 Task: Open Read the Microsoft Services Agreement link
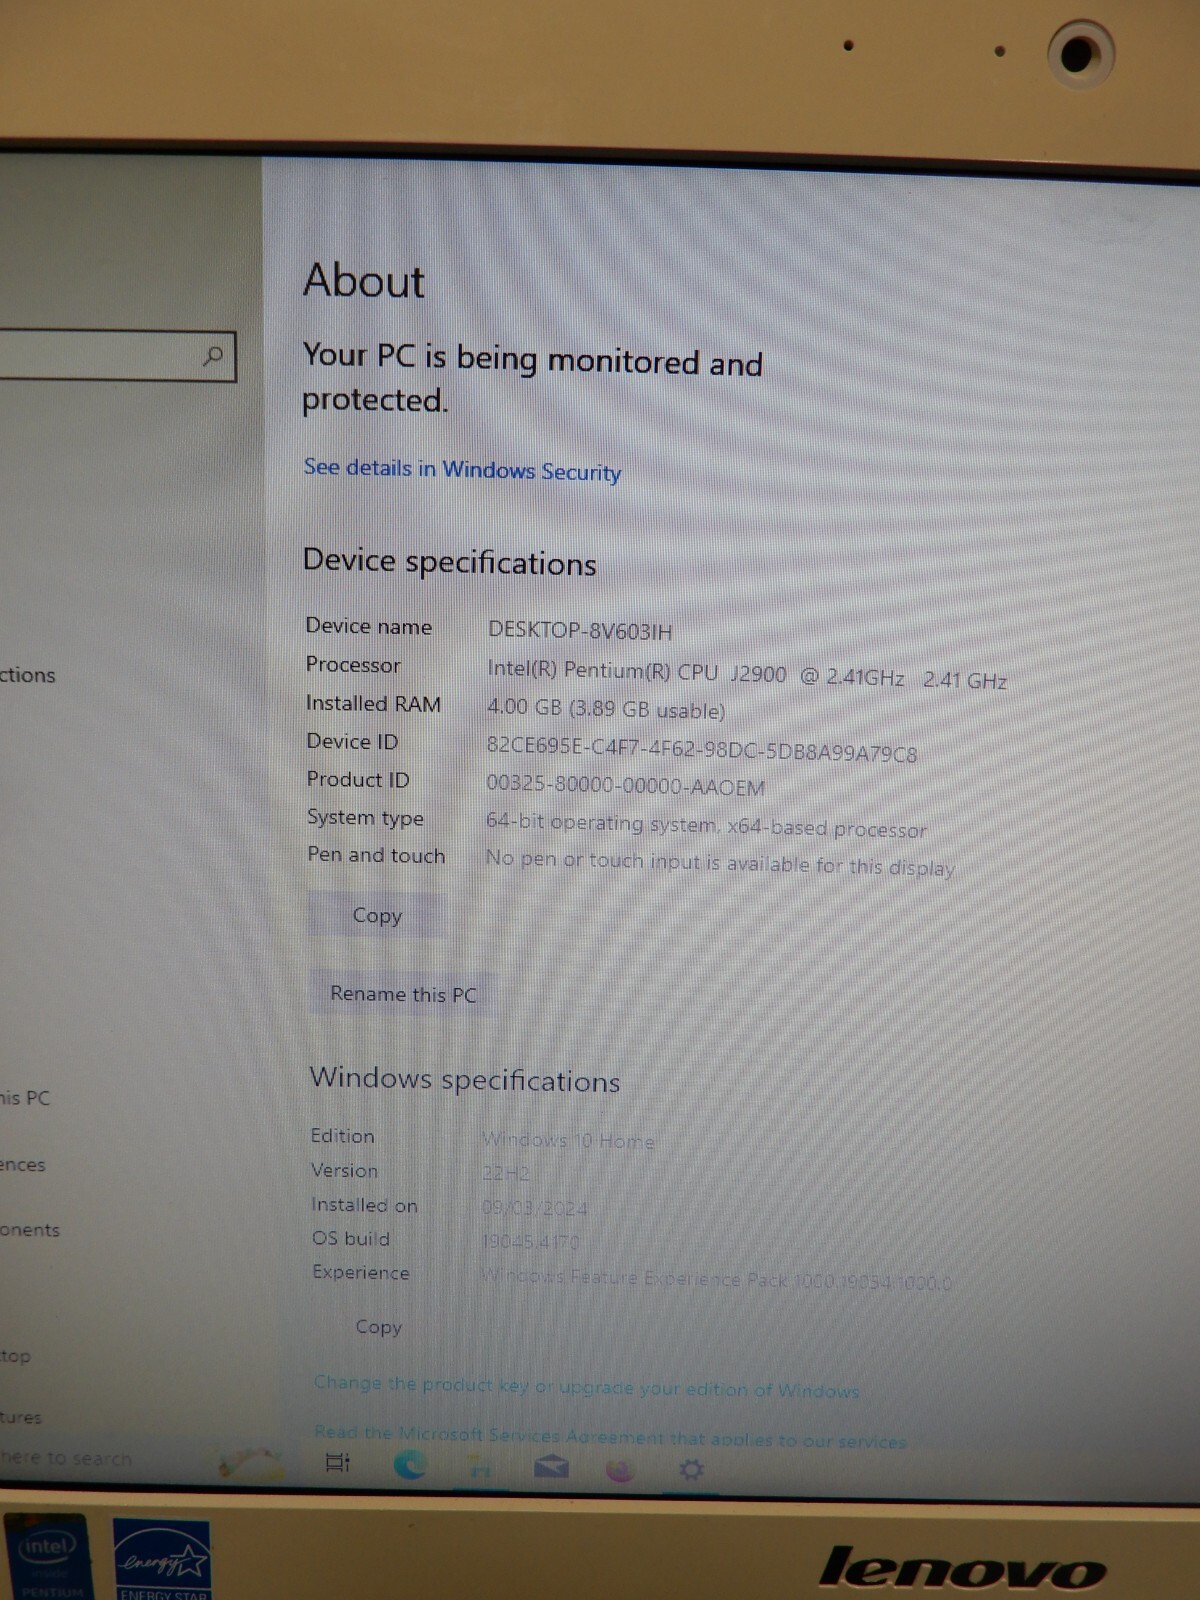(x=610, y=1437)
